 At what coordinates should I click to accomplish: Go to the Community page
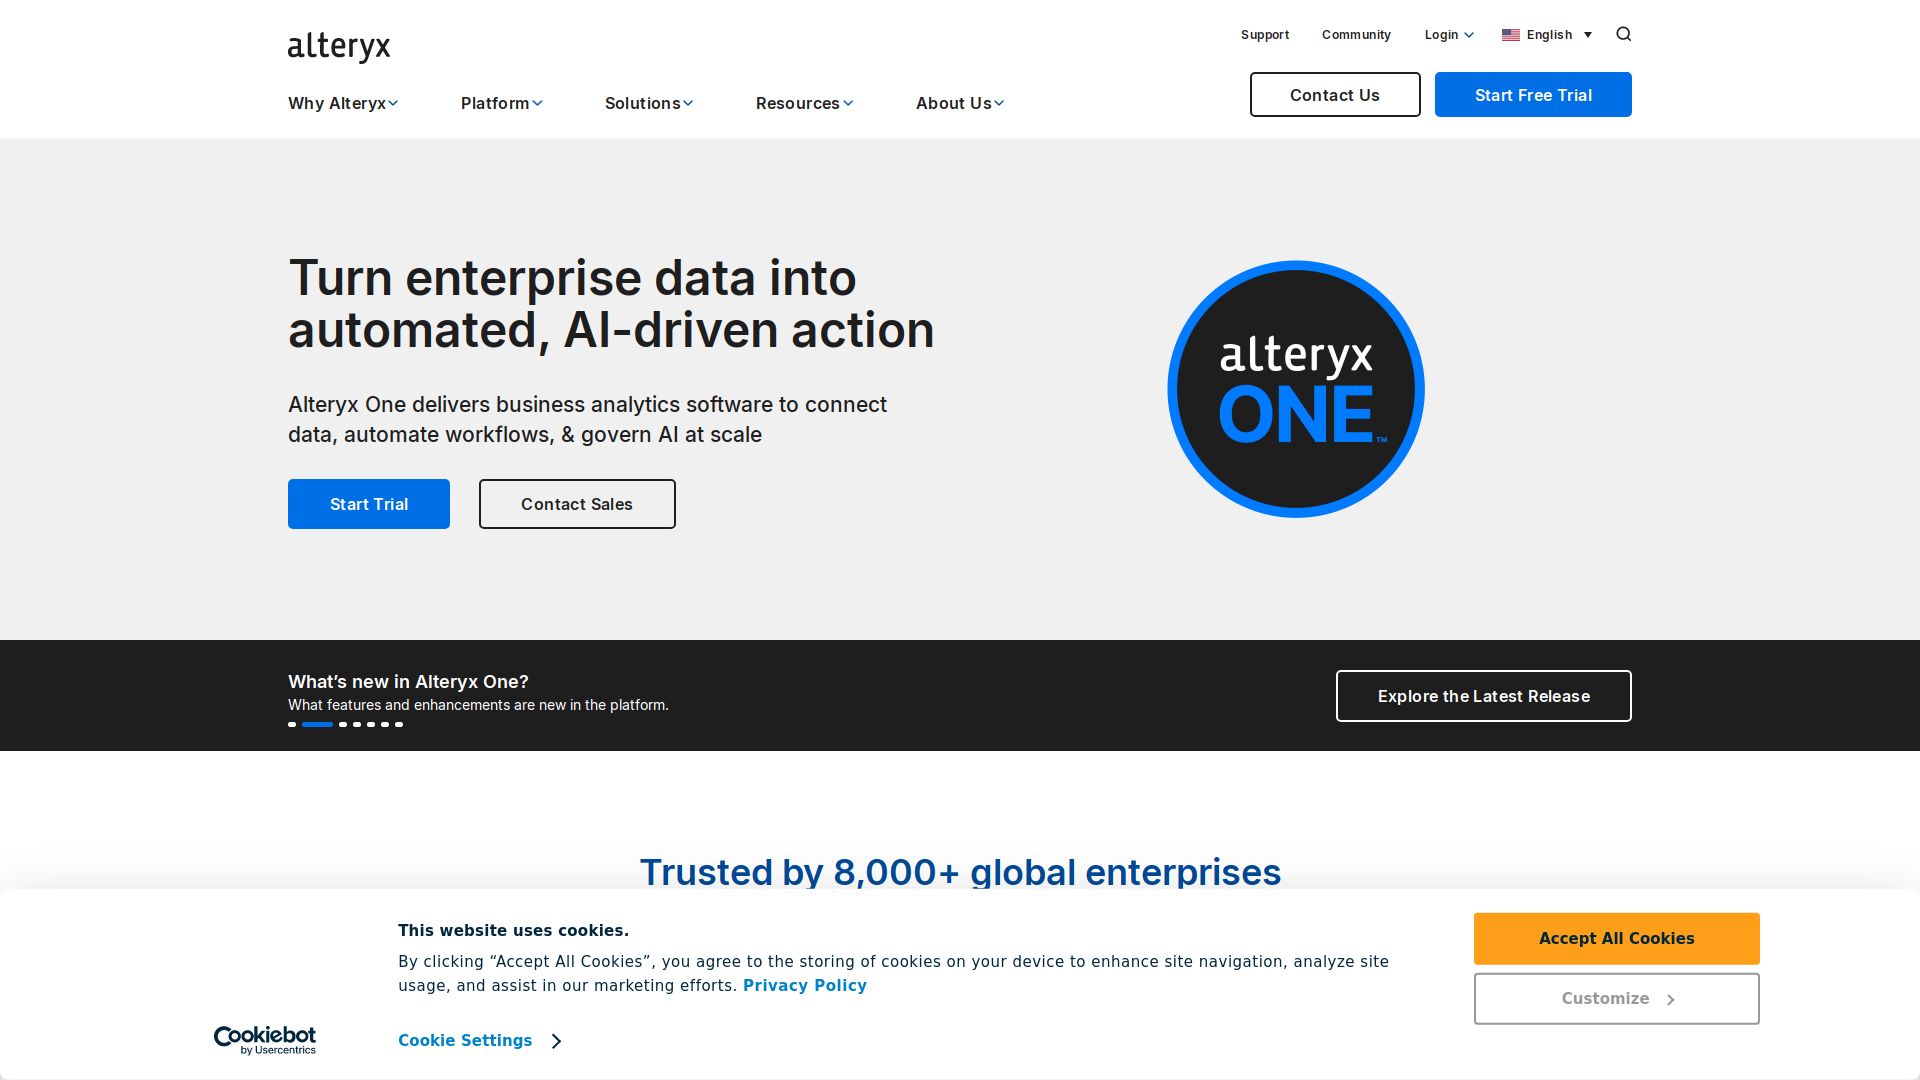pos(1356,35)
